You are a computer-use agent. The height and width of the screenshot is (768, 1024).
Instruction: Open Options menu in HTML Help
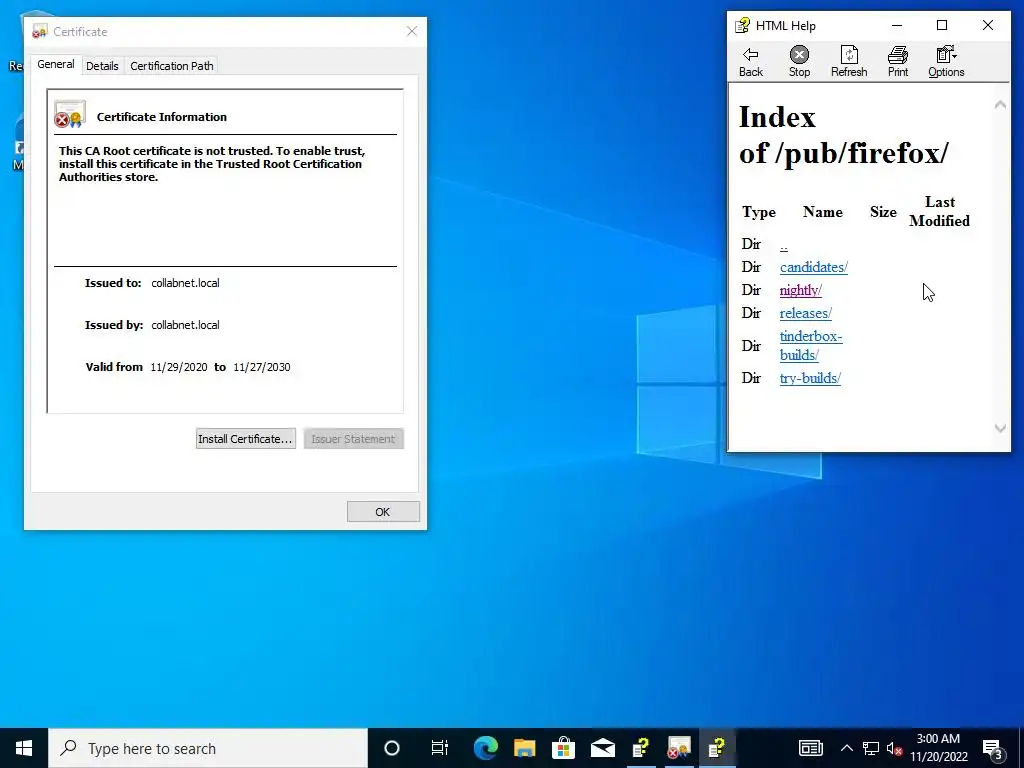pyautogui.click(x=946, y=62)
